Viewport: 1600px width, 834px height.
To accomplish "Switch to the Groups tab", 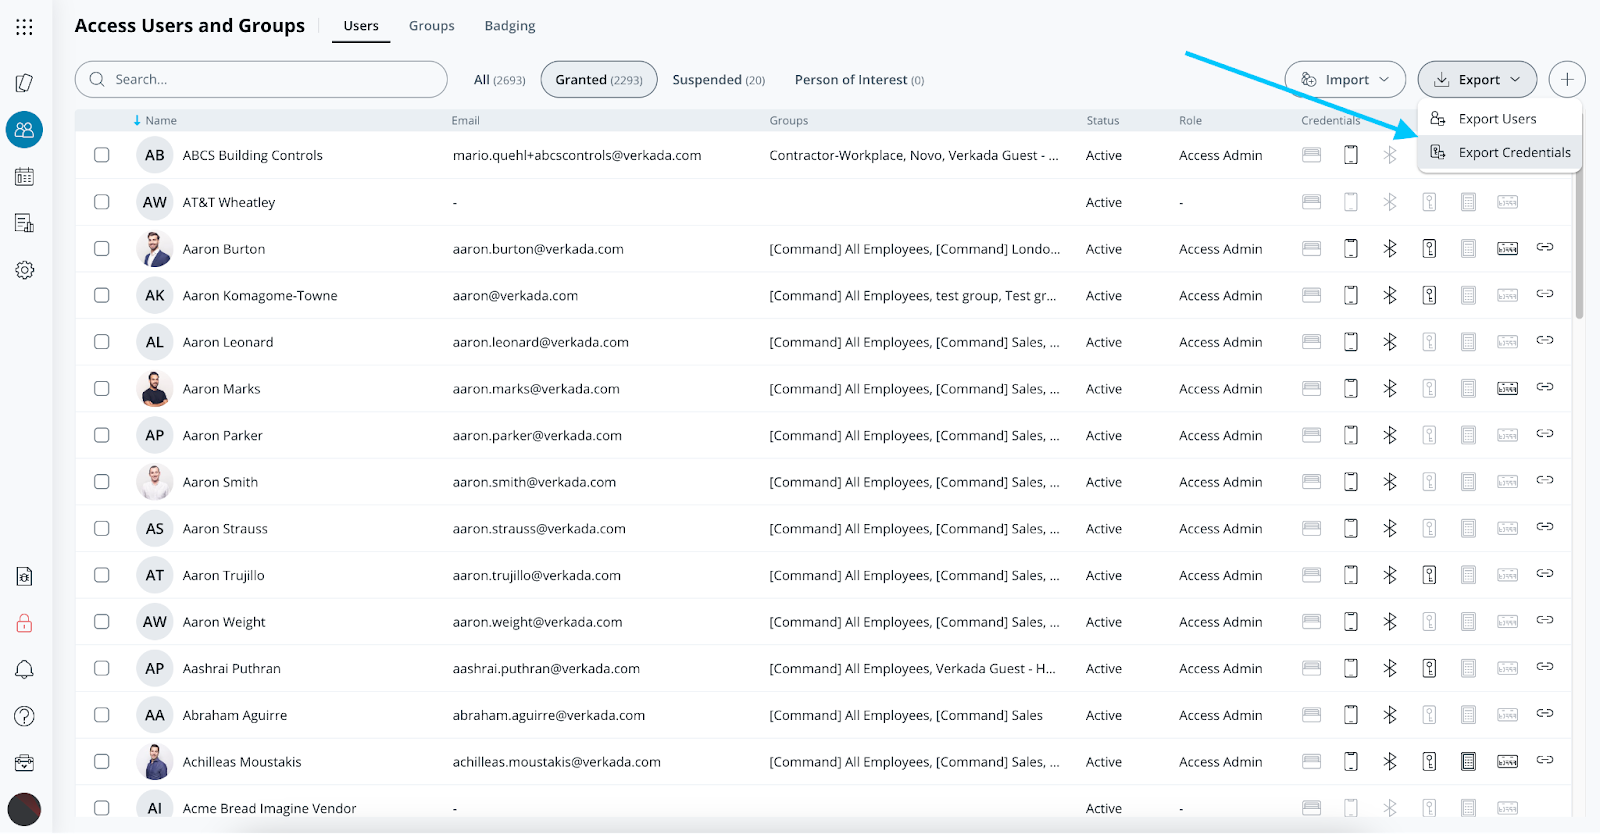I will [x=431, y=26].
